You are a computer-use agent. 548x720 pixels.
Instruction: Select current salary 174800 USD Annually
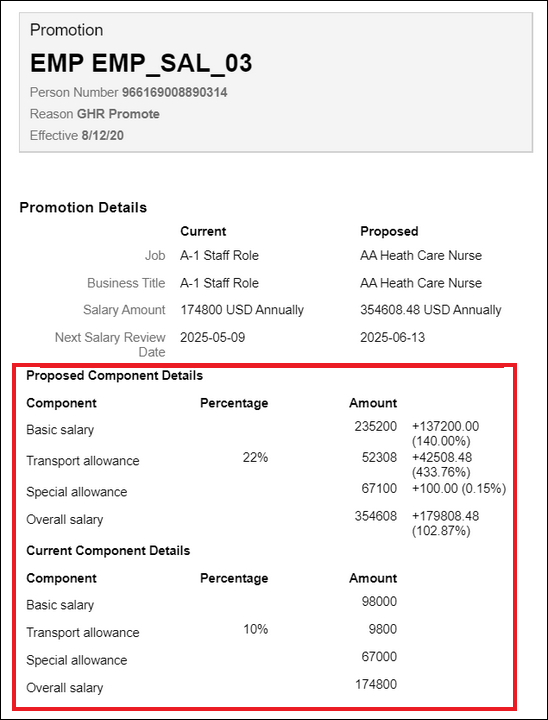242,310
